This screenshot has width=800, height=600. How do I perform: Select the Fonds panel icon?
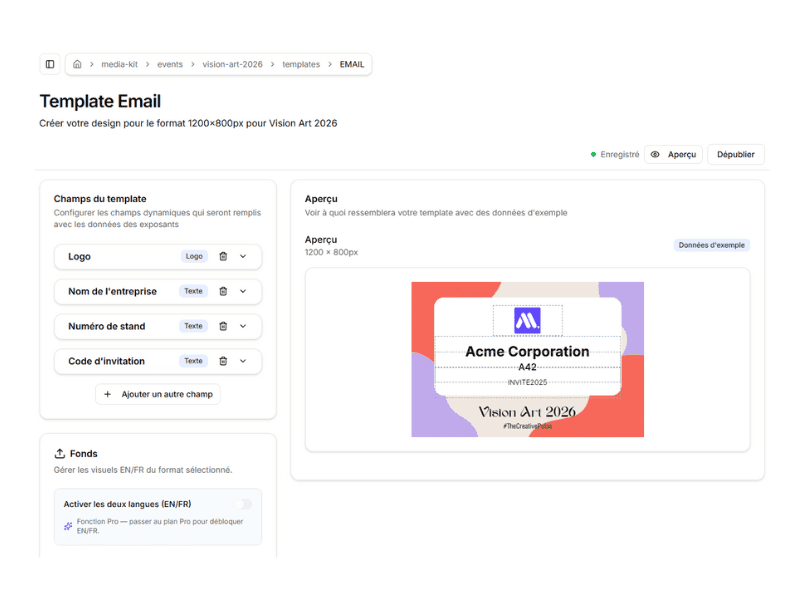[60, 453]
